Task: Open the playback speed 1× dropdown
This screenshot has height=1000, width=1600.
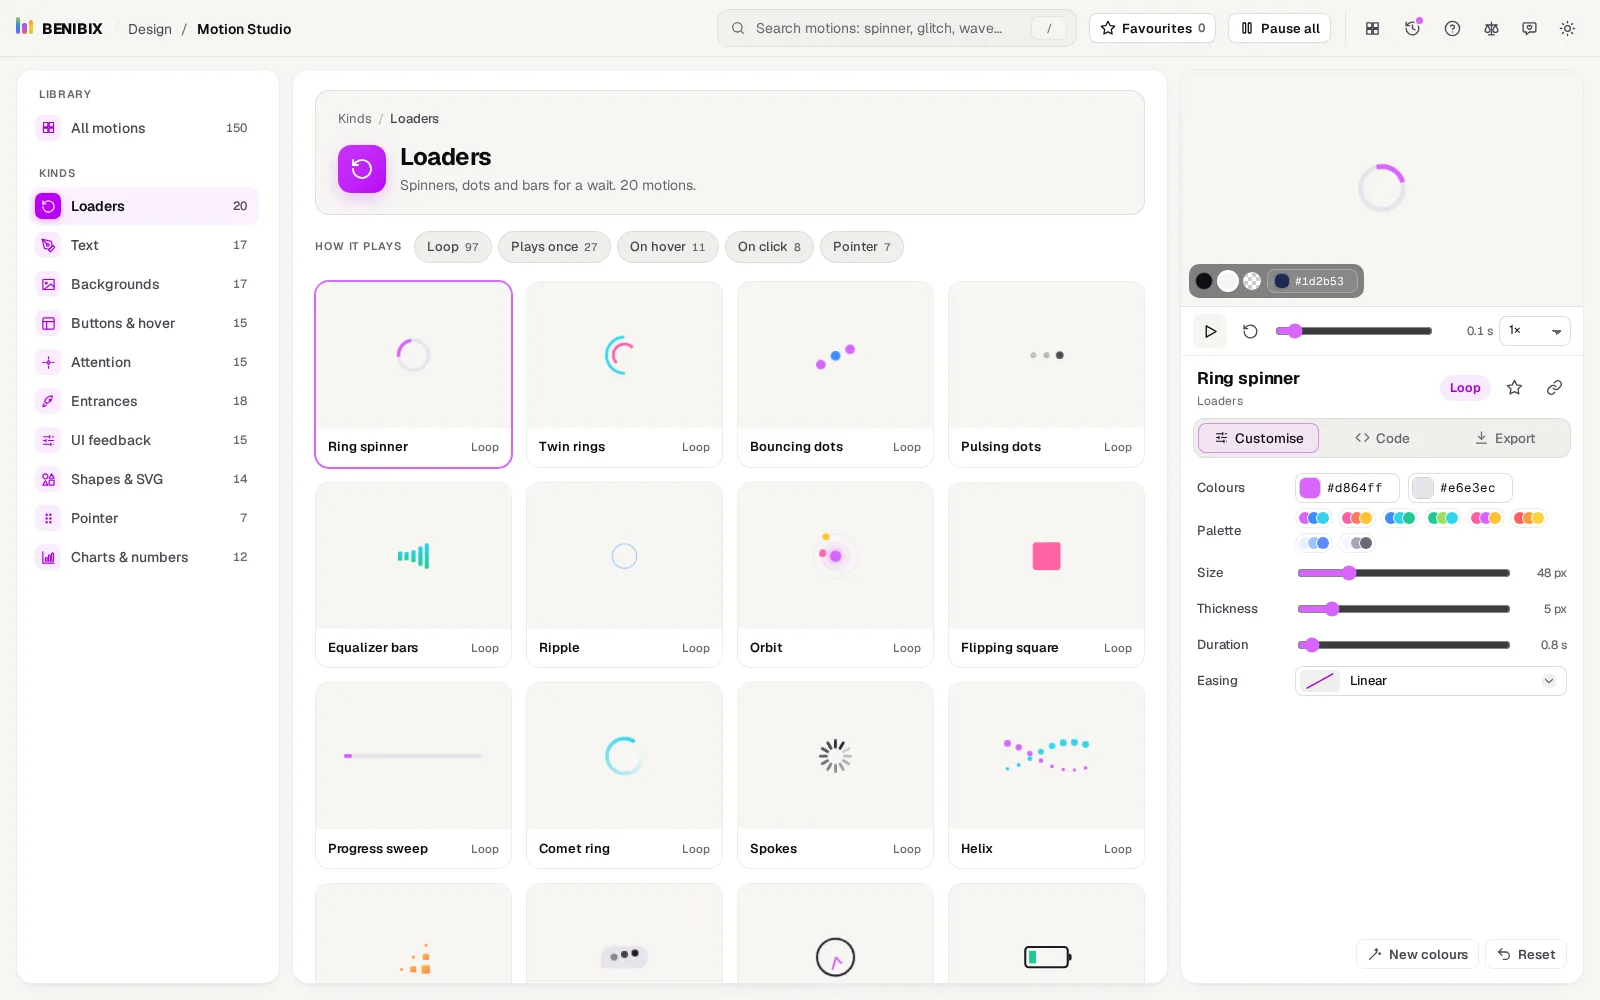Action: tap(1534, 331)
